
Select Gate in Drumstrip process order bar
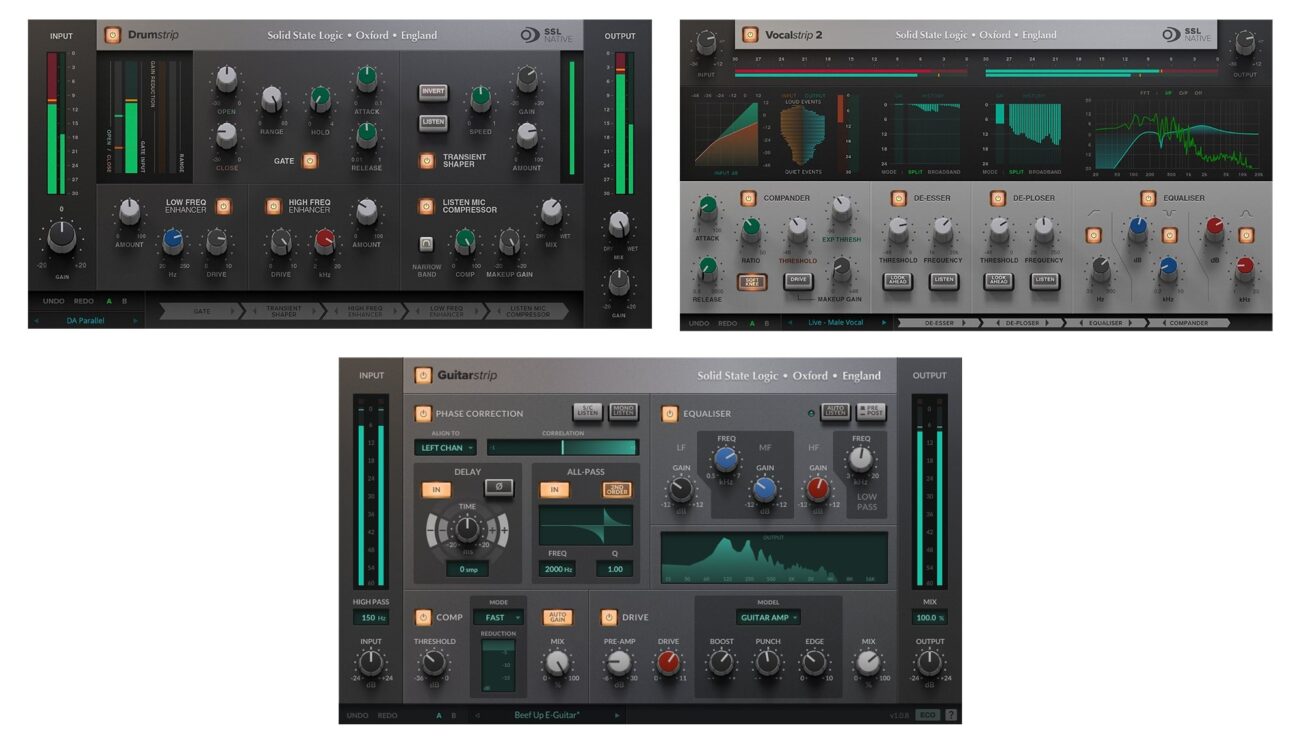click(201, 312)
